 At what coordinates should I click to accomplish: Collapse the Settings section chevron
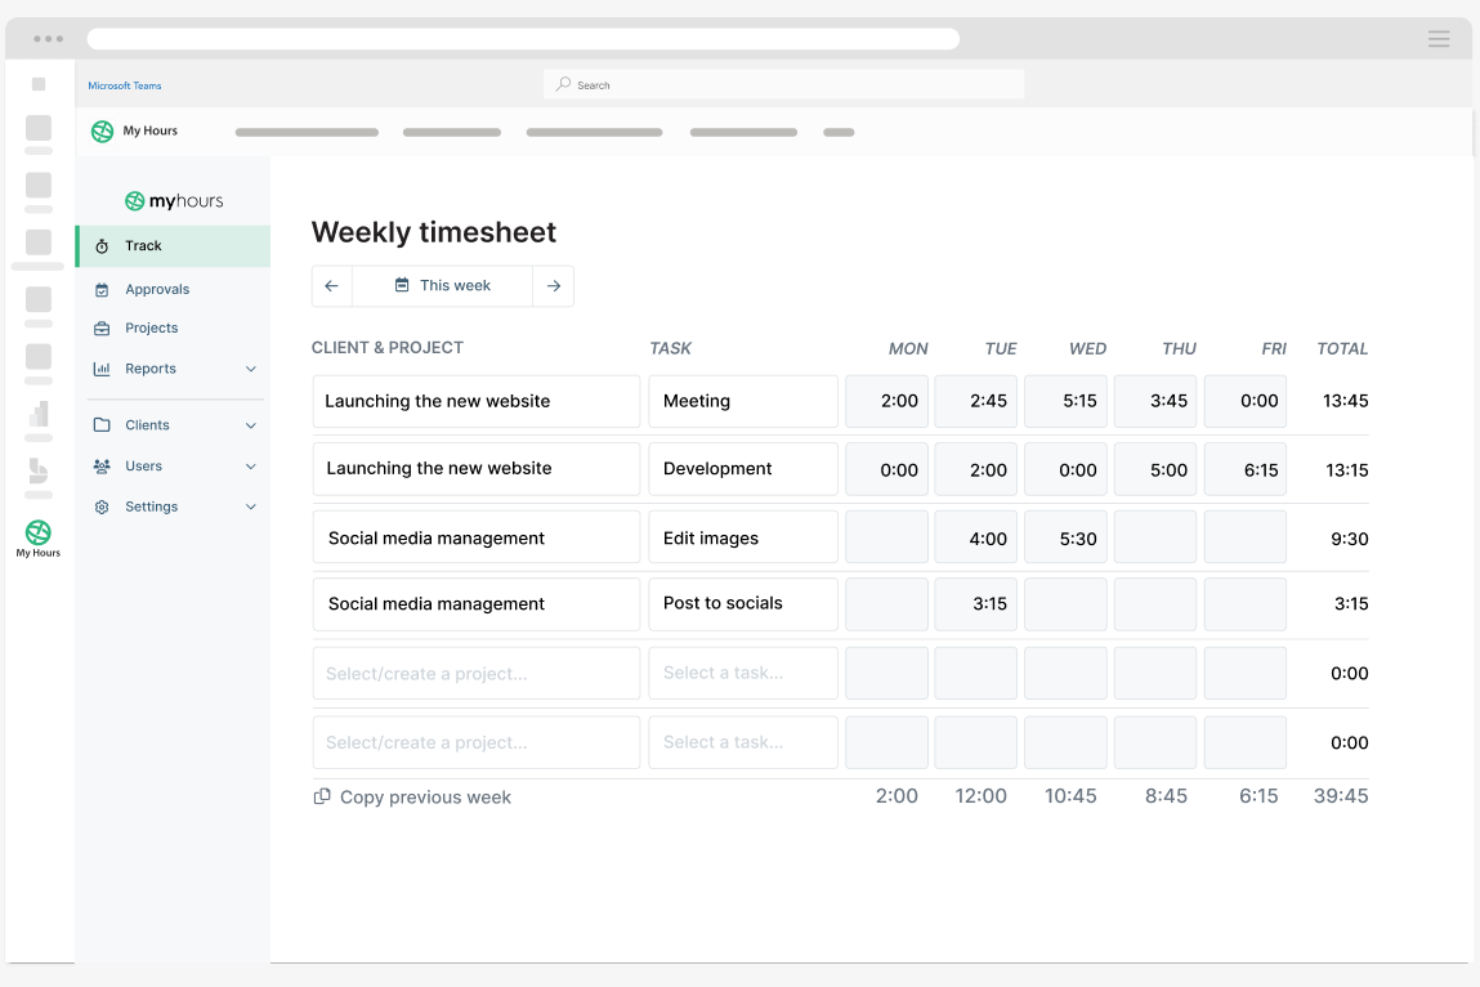point(251,506)
